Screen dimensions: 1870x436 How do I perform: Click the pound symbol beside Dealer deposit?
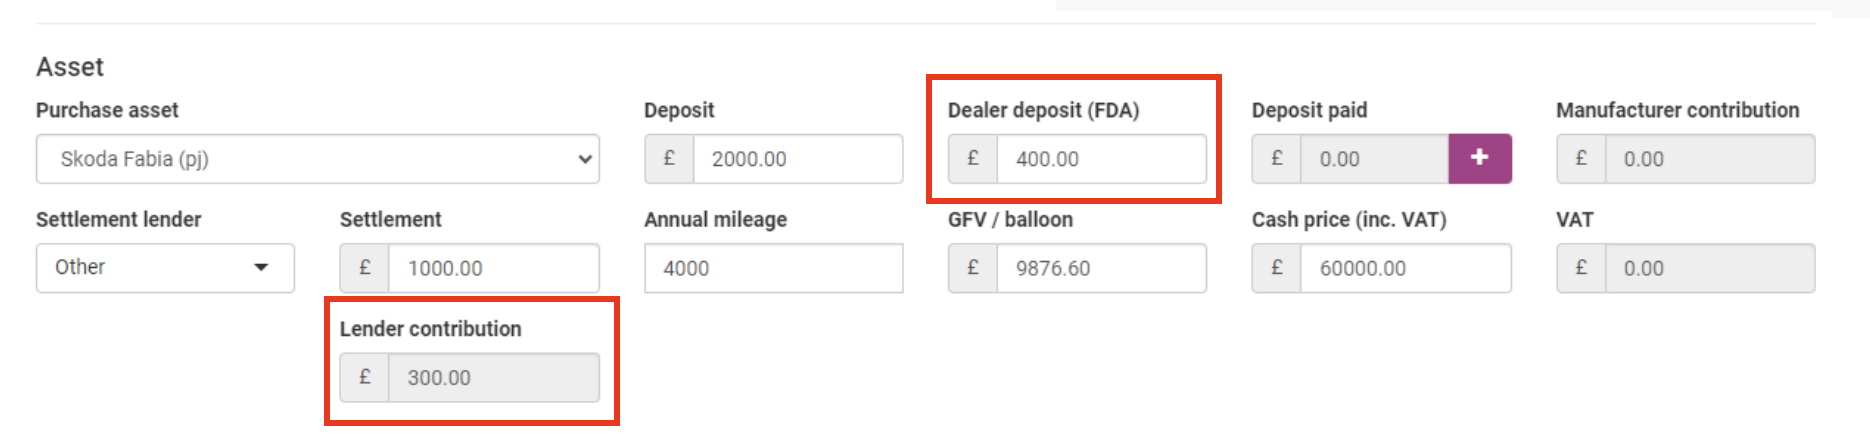coord(973,159)
